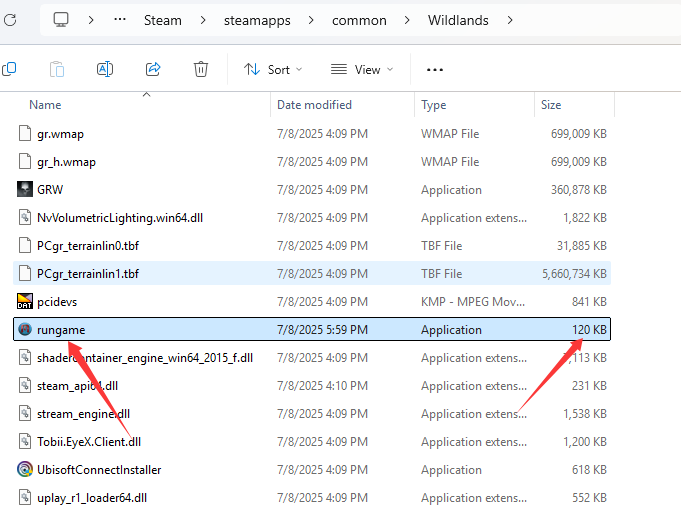The height and width of the screenshot is (515, 681).
Task: Click the 360,878 KB size value
Action: [x=579, y=190]
